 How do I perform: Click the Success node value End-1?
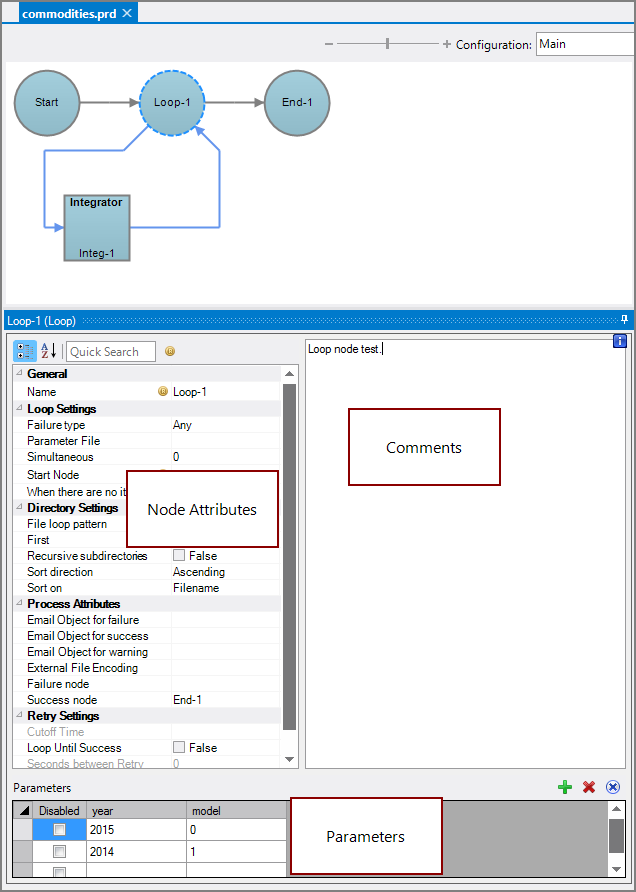click(187, 700)
